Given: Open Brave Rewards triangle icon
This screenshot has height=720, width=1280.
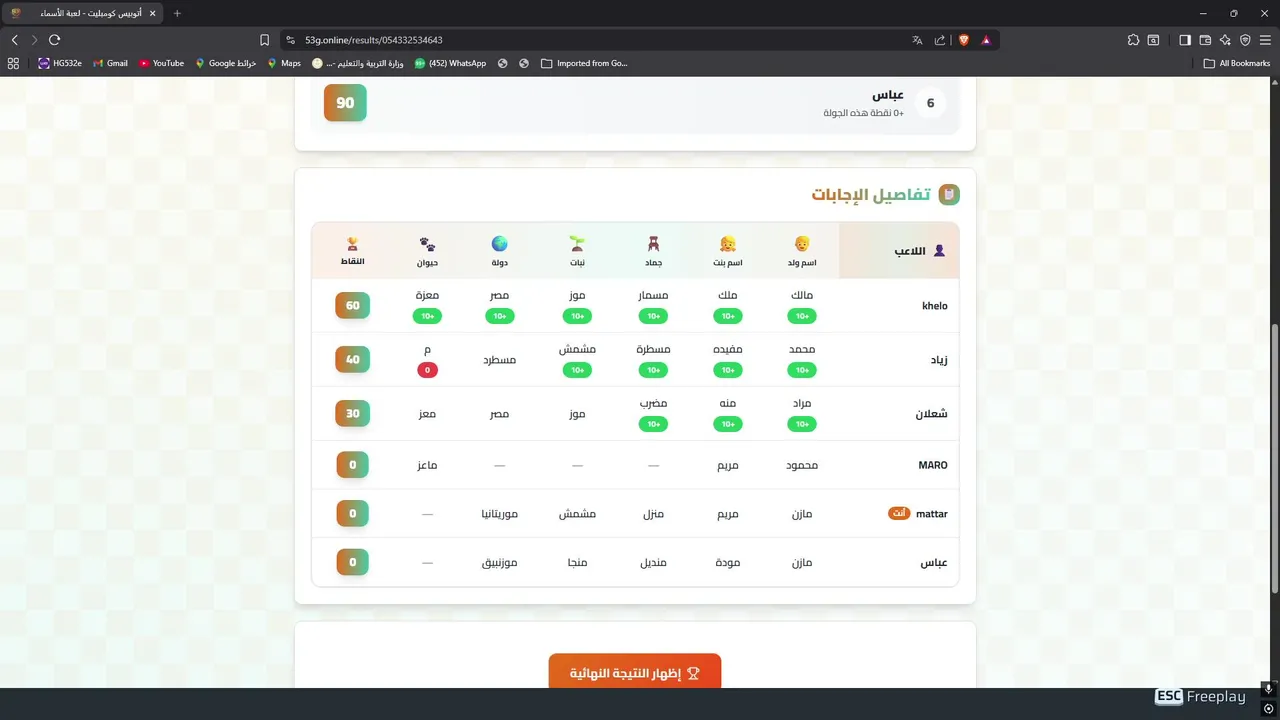Looking at the screenshot, I should tap(986, 40).
